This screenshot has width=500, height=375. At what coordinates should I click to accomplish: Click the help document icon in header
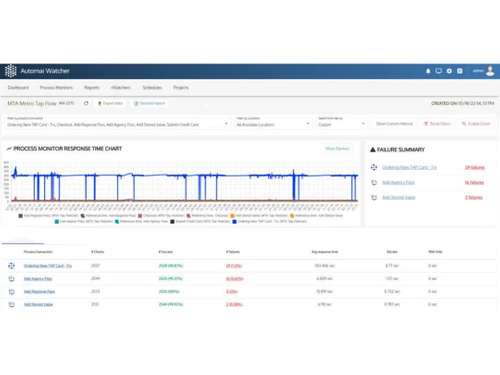click(460, 71)
